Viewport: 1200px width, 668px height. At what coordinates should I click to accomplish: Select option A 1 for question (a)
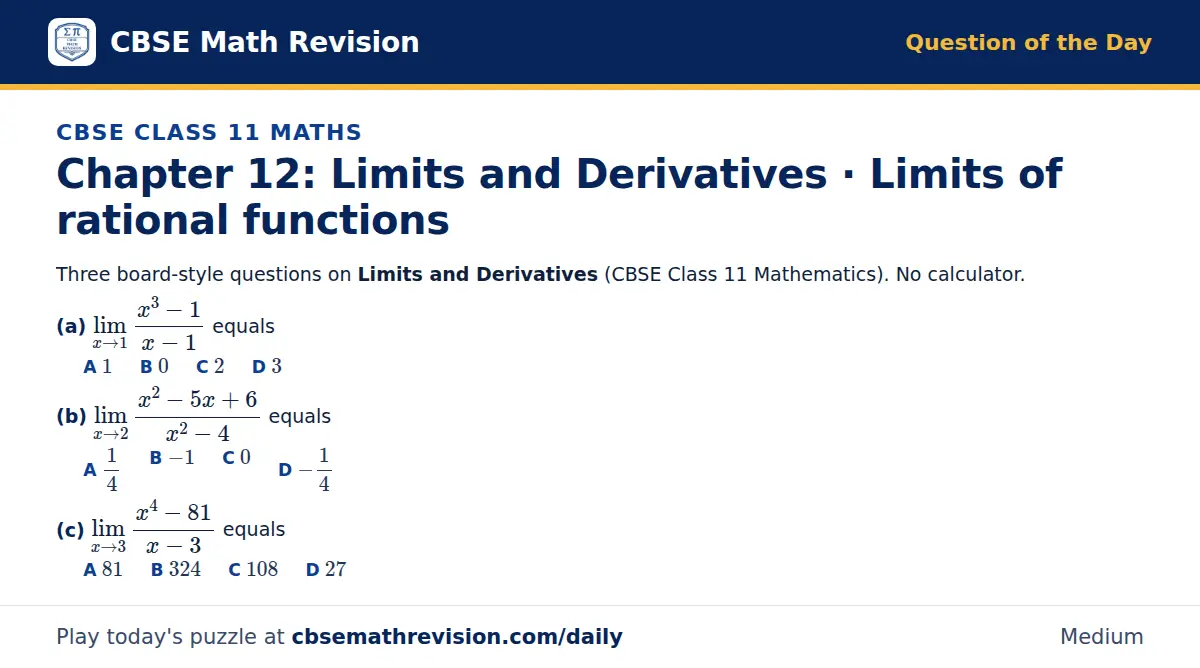pyautogui.click(x=98, y=367)
